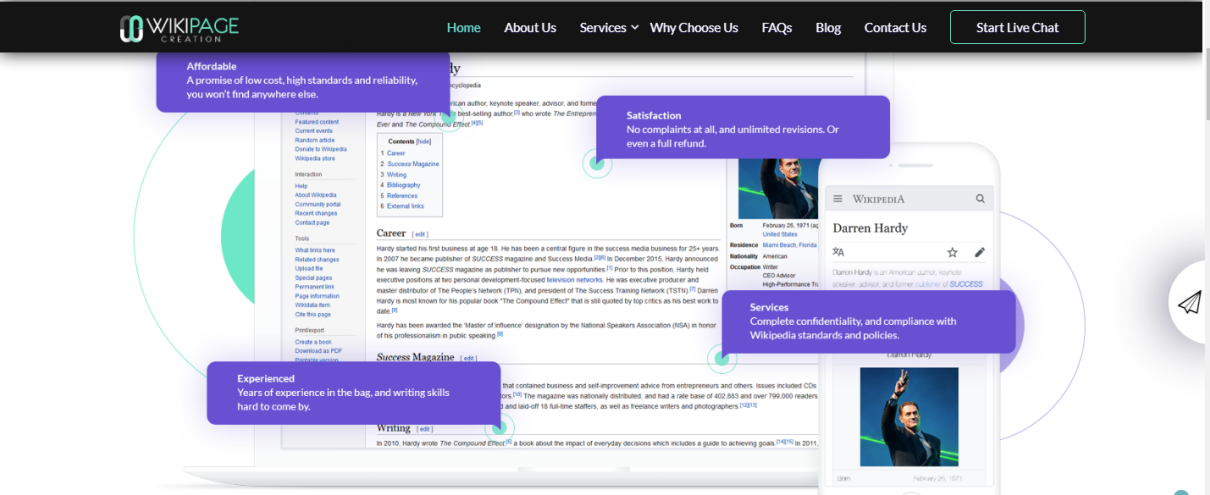Viewport: 1210px width, 495px height.
Task: Go to the Home menu item
Action: 464,28
